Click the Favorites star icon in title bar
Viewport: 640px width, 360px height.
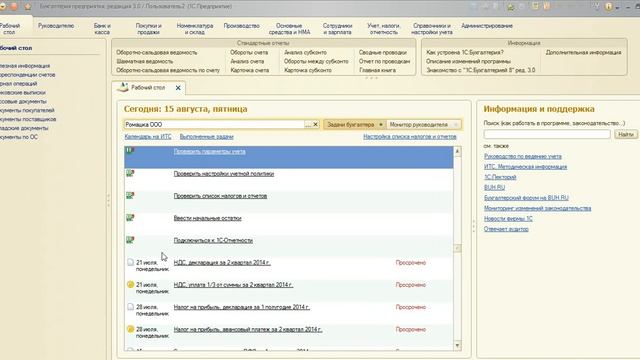coord(28,7)
